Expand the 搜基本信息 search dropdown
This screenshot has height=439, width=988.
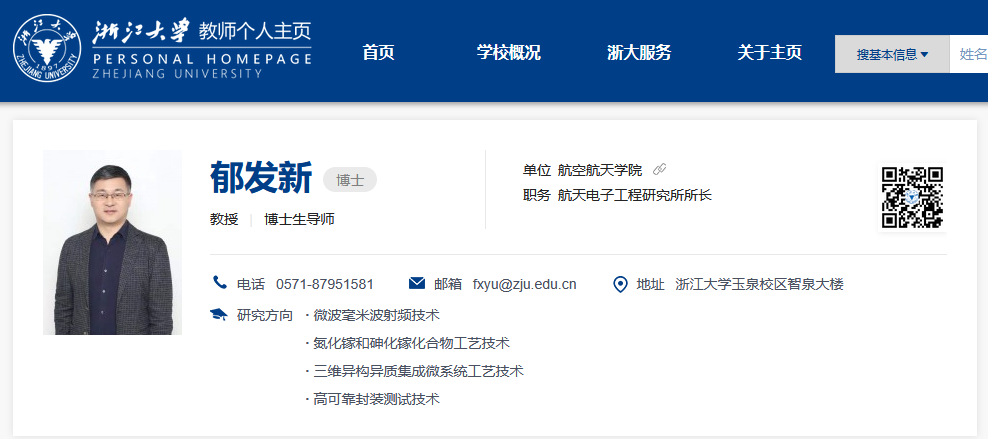pyautogui.click(x=892, y=54)
